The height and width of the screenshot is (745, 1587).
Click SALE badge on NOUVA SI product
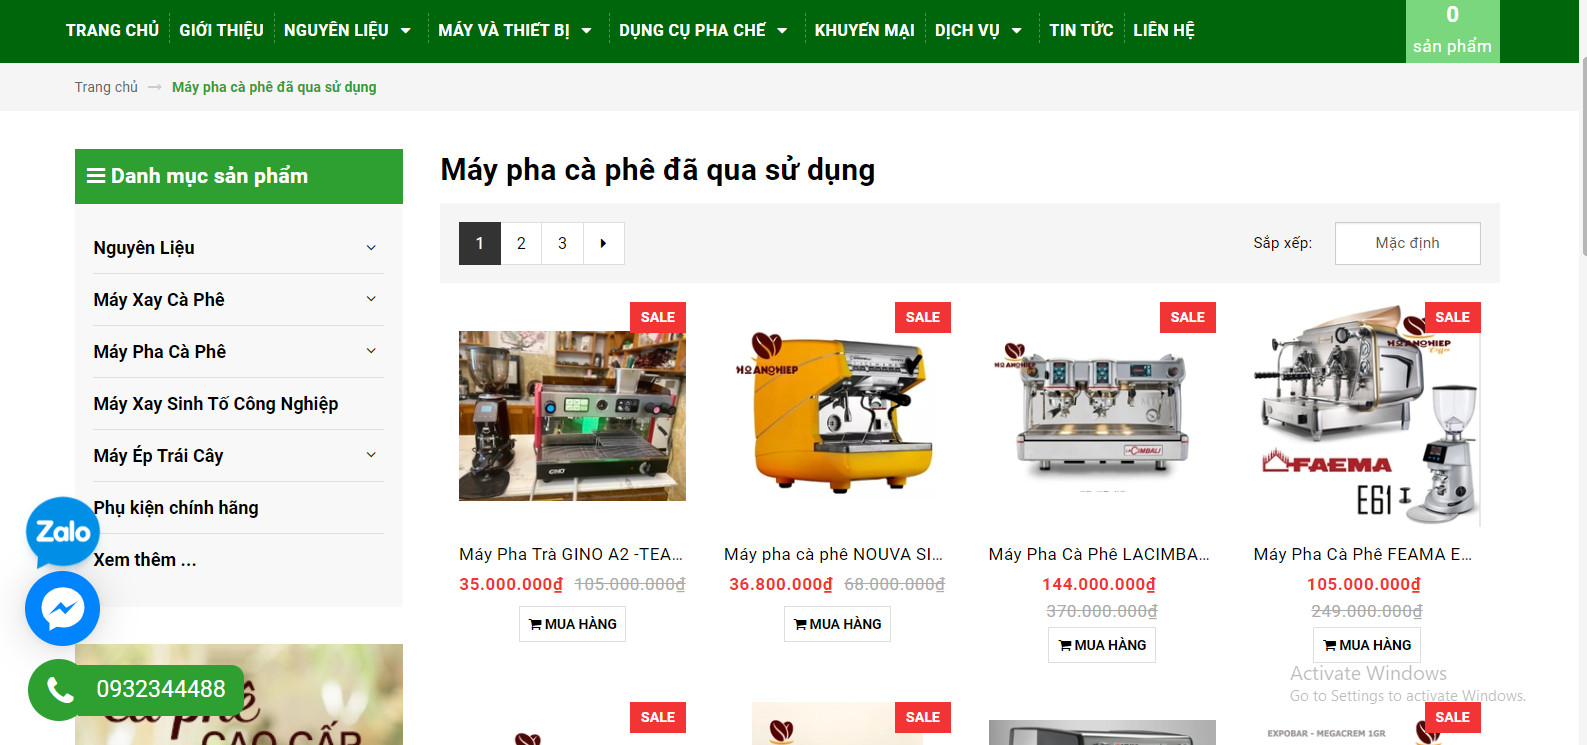point(923,317)
